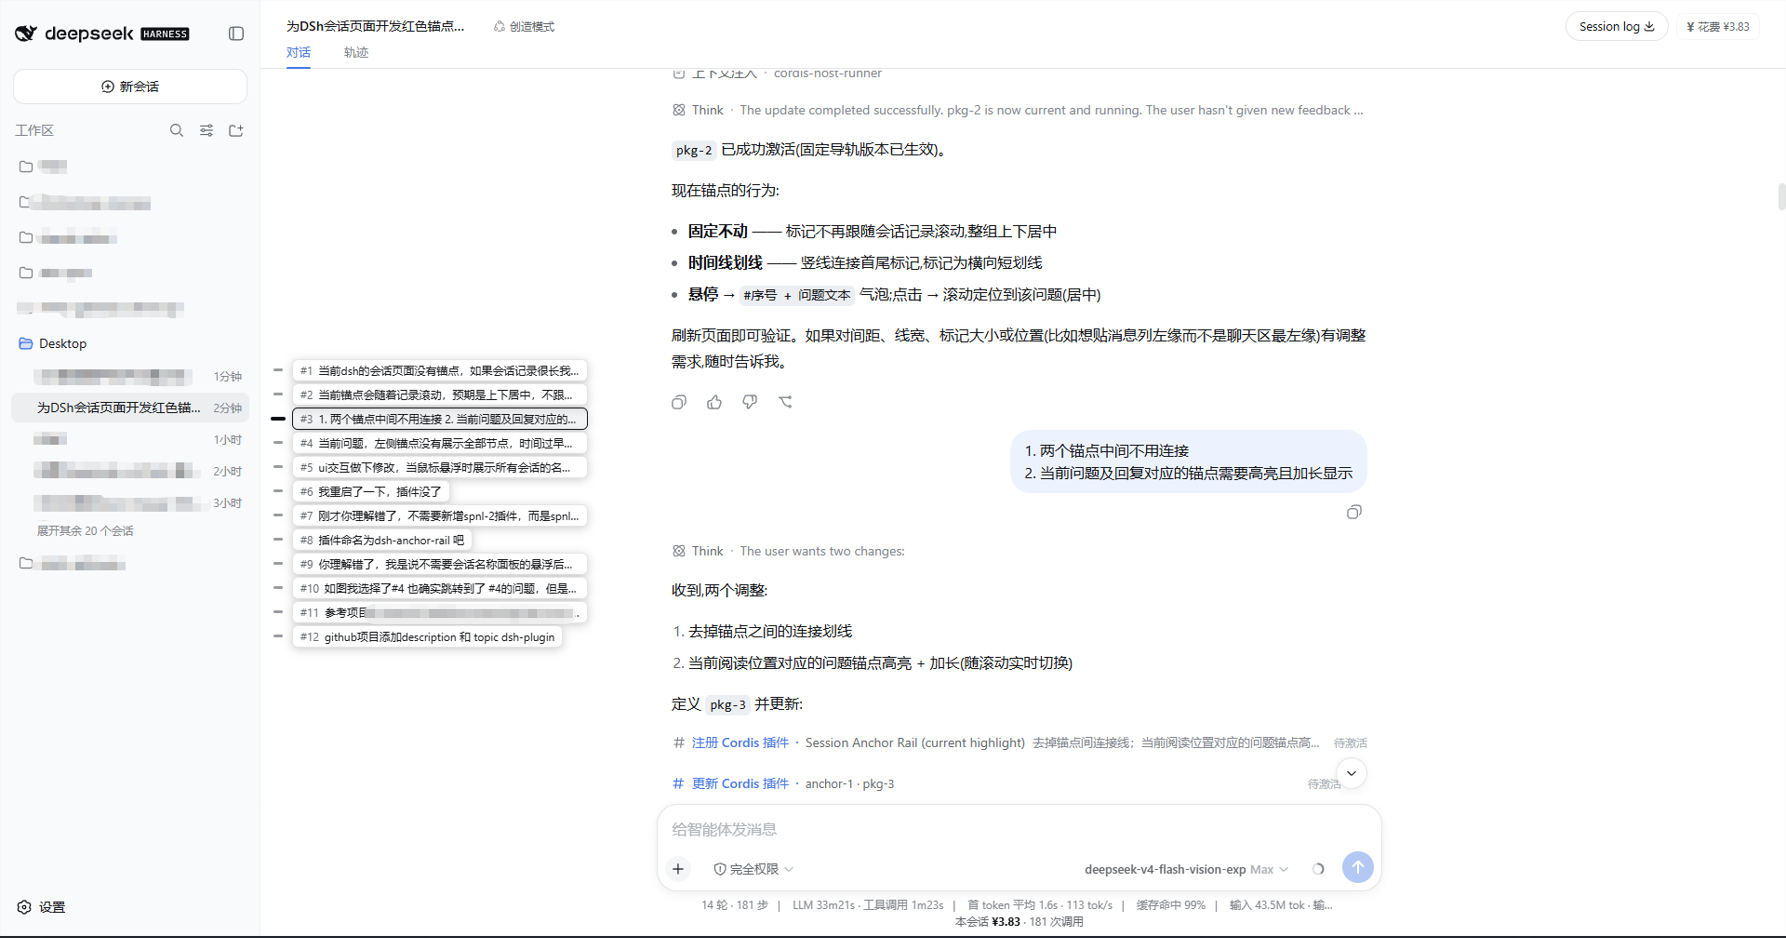
Task: Add attachment with plus button
Action: coord(678,869)
